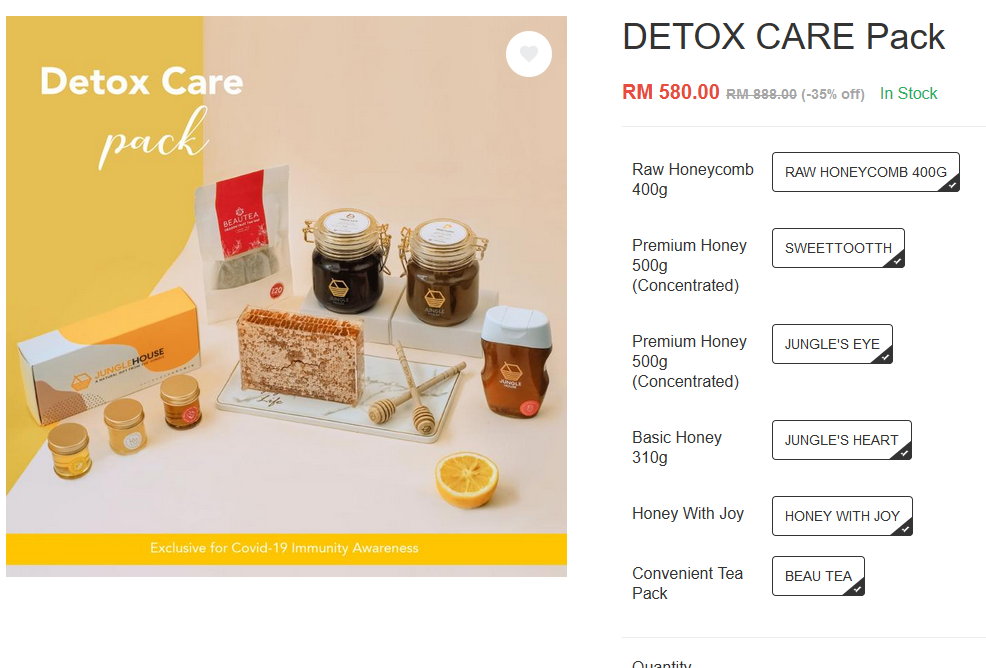The image size is (986, 668).
Task: Click the -35% off discount text
Action: pyautogui.click(x=833, y=94)
